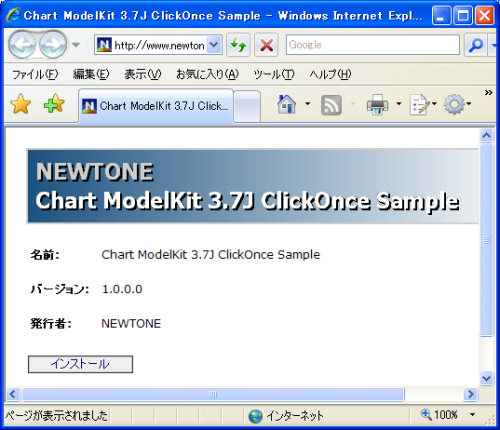Click the Forward navigation arrow
The height and width of the screenshot is (430, 500).
[x=53, y=44]
